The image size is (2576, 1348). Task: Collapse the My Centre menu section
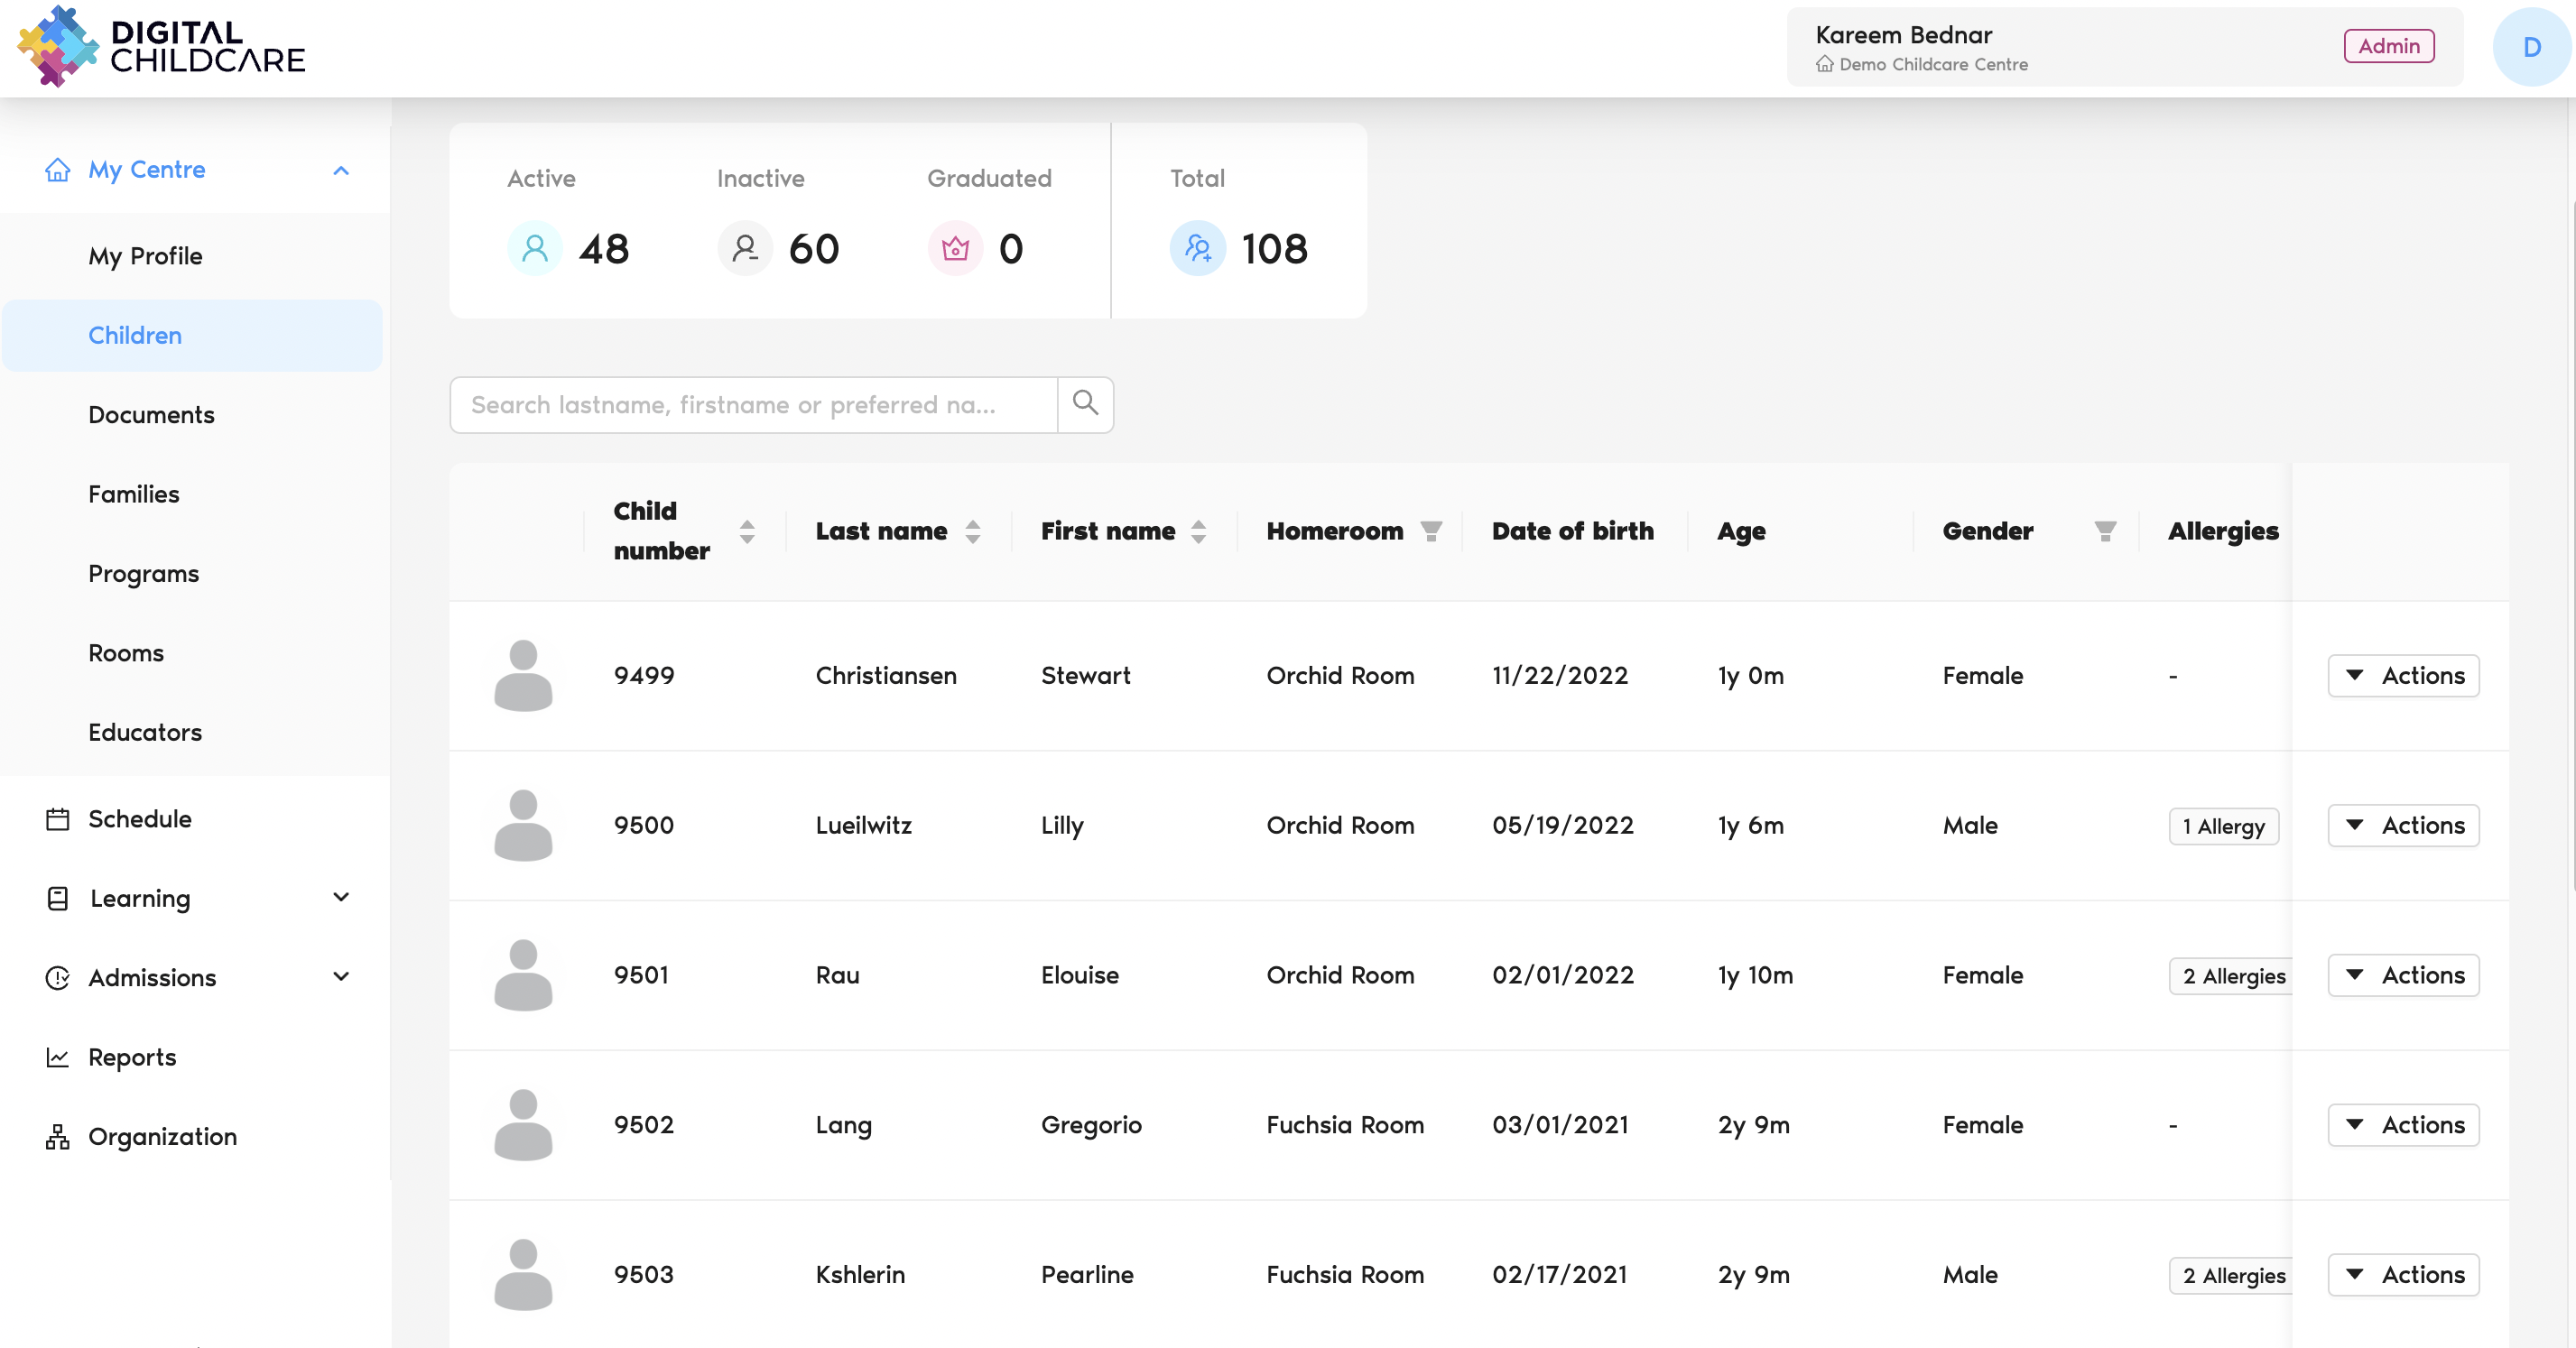tap(341, 170)
